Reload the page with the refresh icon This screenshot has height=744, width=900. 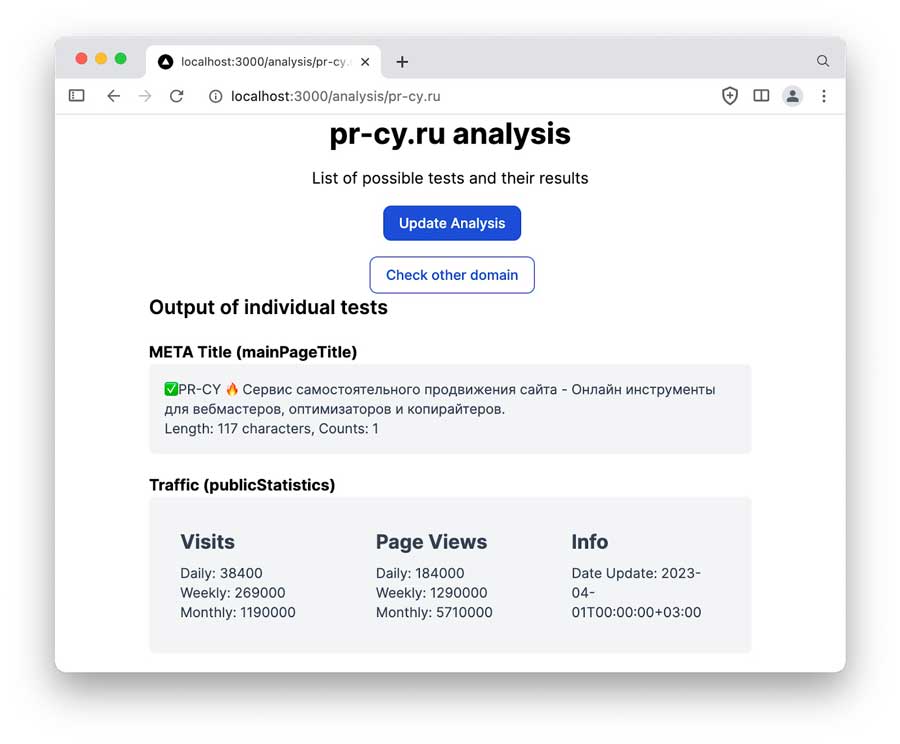[177, 96]
